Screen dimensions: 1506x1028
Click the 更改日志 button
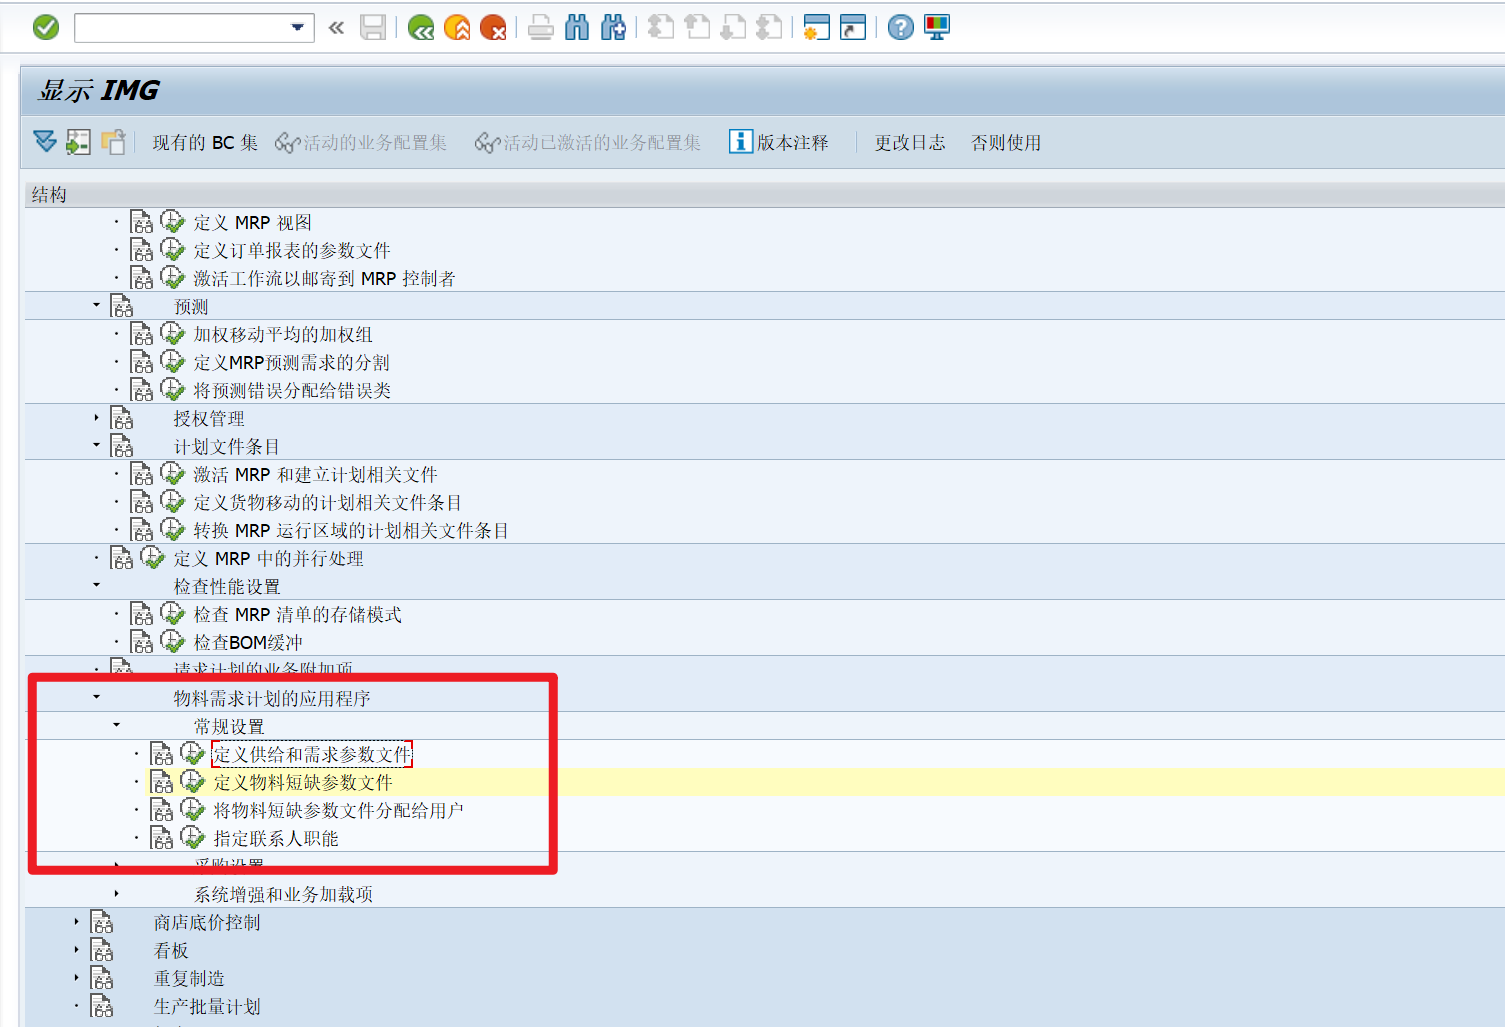pyautogui.click(x=909, y=142)
